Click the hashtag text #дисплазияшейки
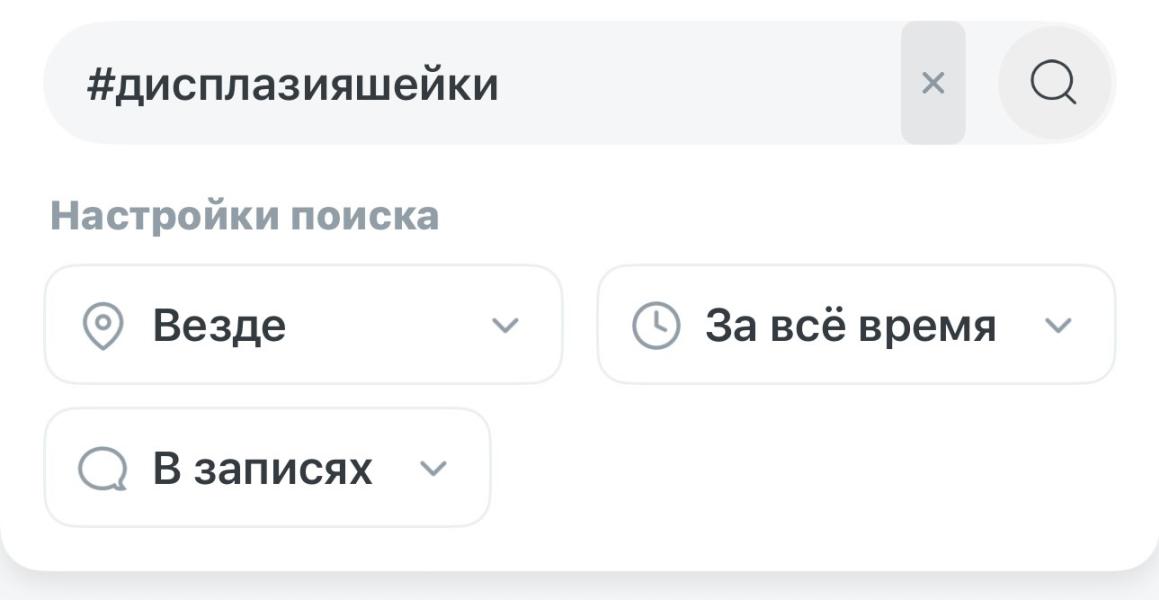This screenshot has height=600, width=1159. click(292, 85)
